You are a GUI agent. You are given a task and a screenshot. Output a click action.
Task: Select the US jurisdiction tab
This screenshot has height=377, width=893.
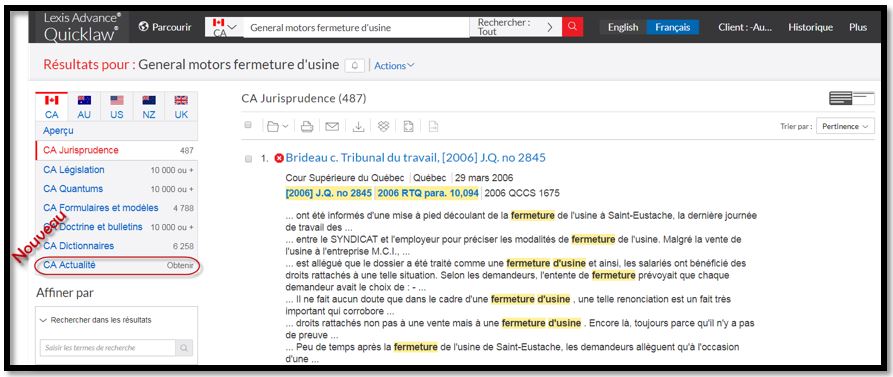point(117,106)
